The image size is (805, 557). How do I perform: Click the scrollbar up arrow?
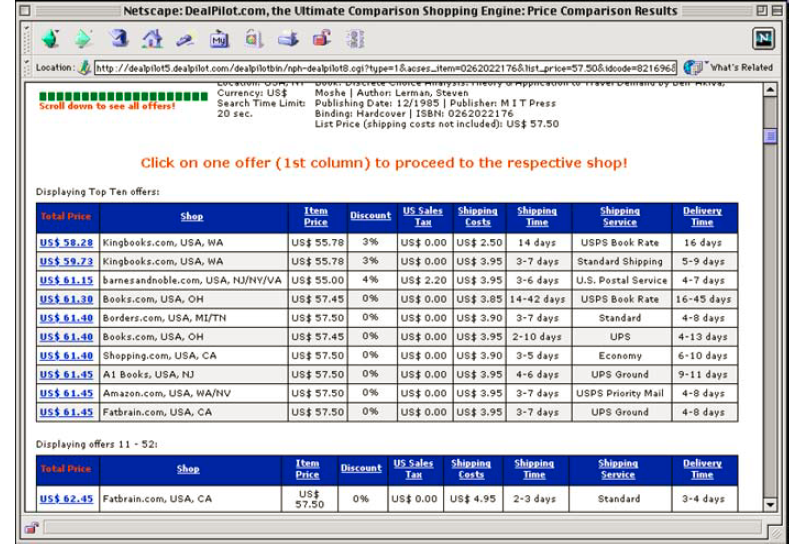pyautogui.click(x=770, y=89)
